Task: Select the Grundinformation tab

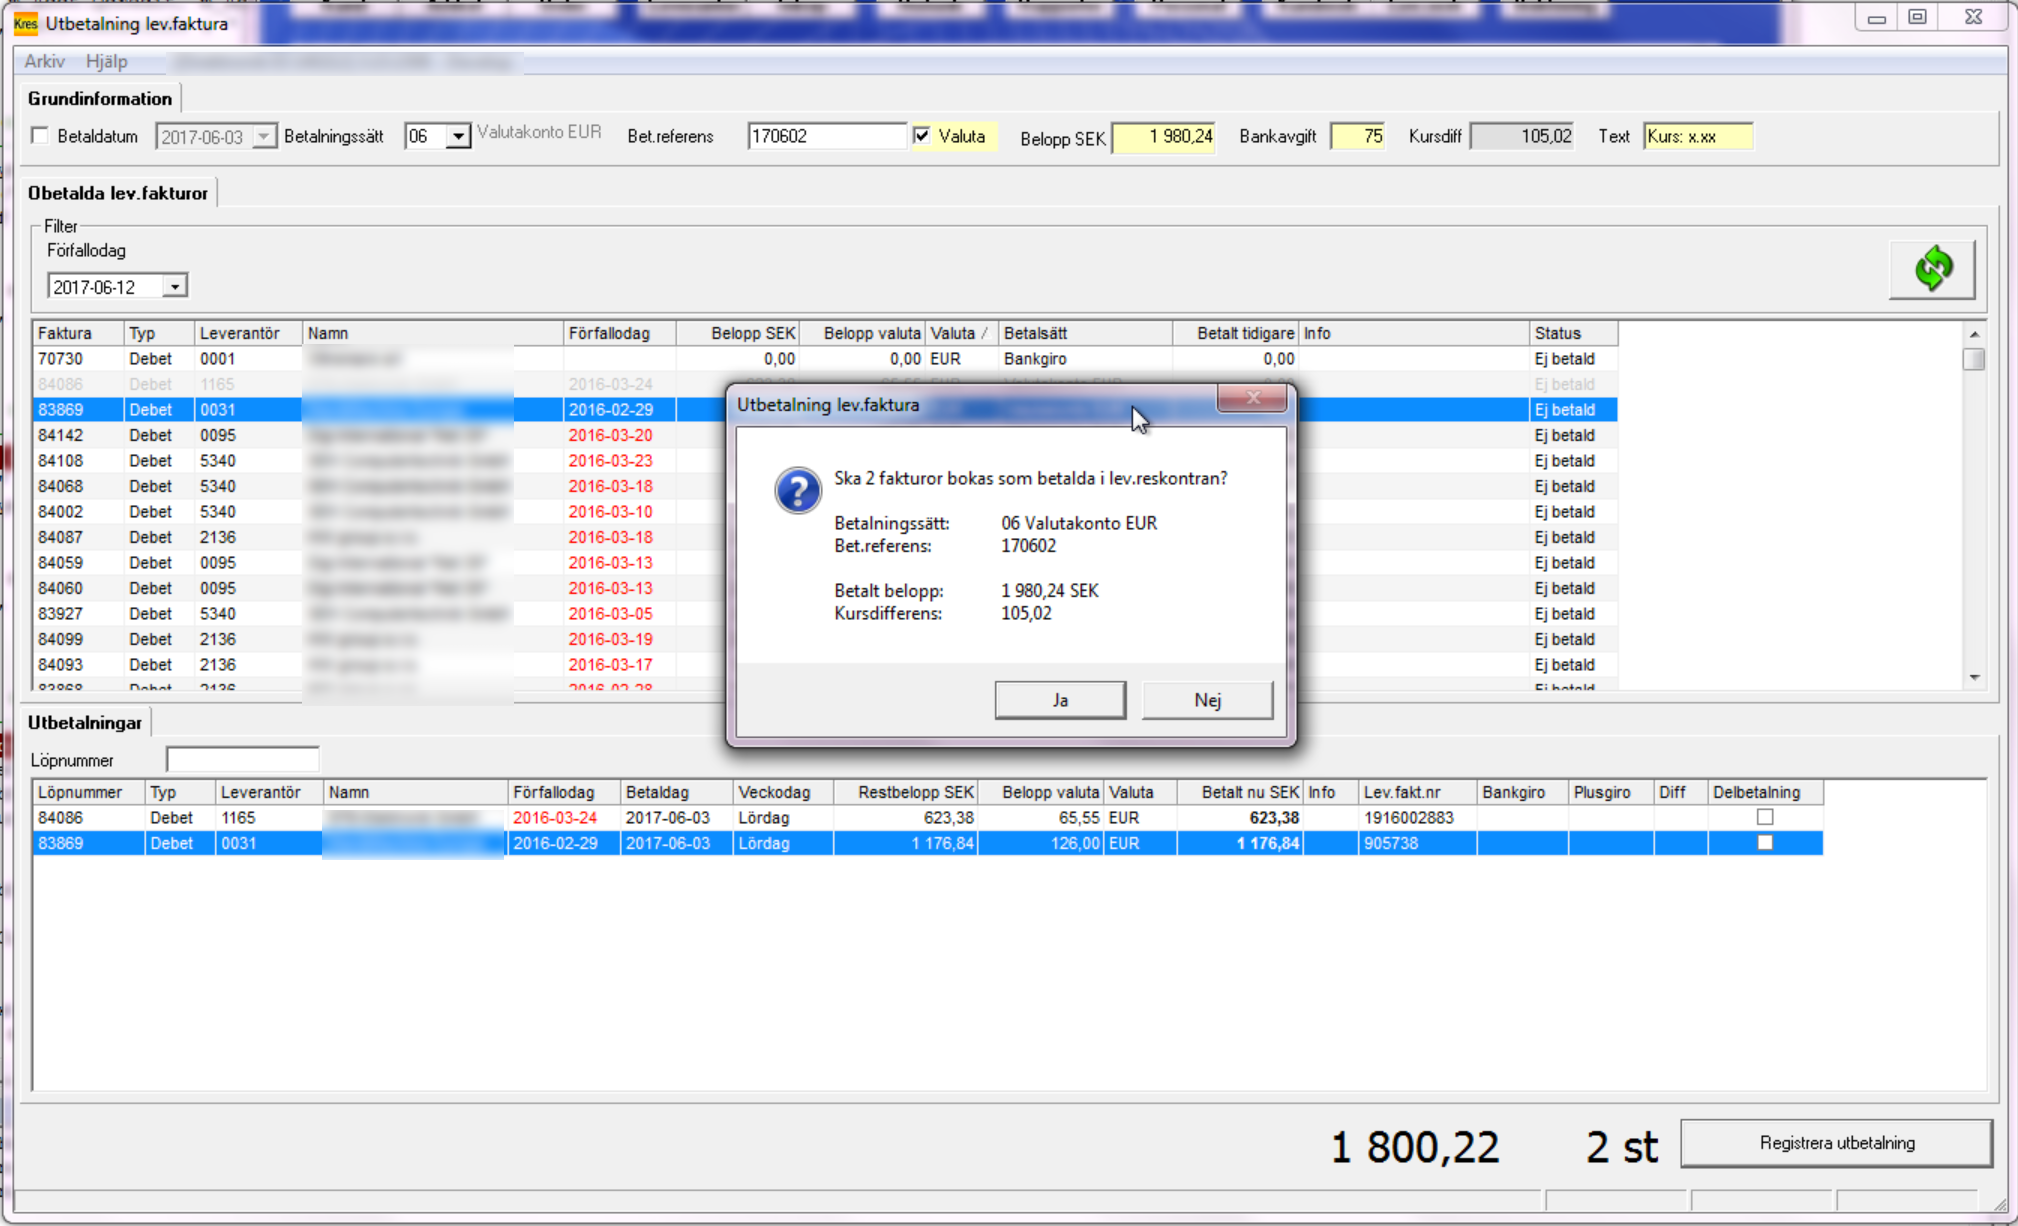Action: click(100, 98)
